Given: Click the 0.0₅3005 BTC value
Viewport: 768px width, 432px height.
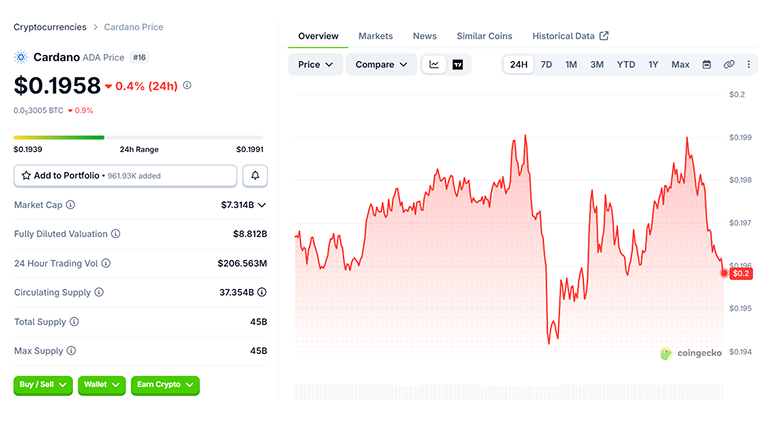Looking at the screenshot, I should [x=38, y=111].
